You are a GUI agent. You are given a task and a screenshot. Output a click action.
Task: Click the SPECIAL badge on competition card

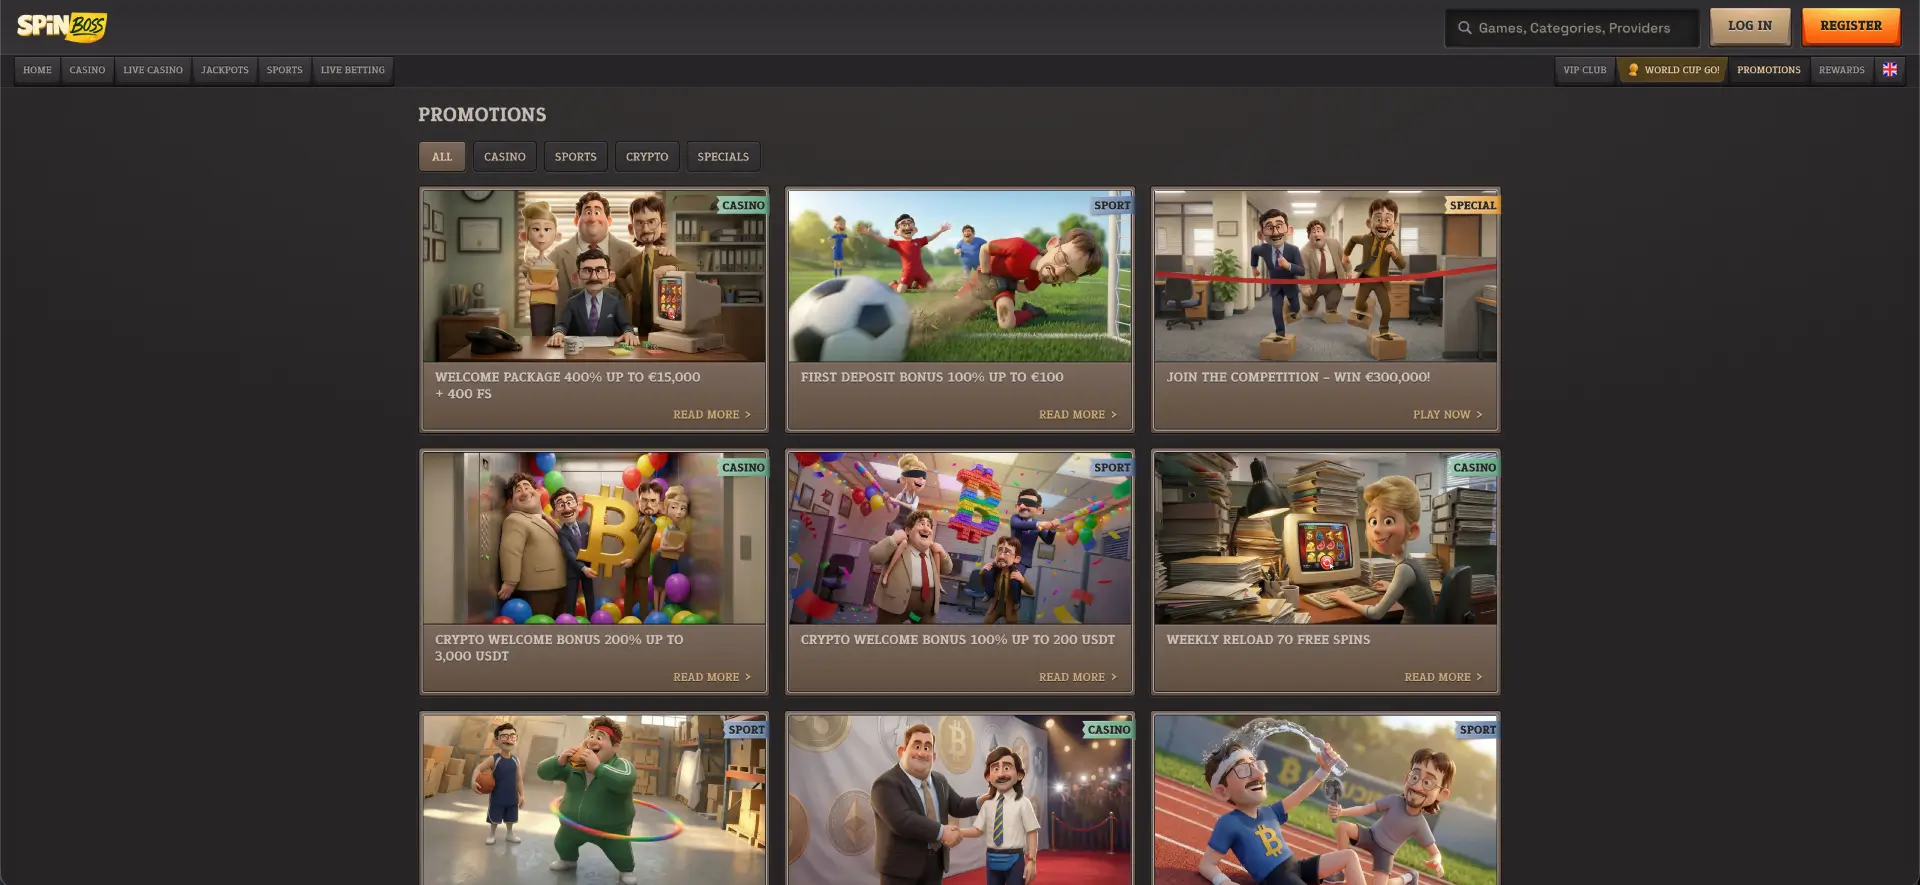(x=1473, y=205)
